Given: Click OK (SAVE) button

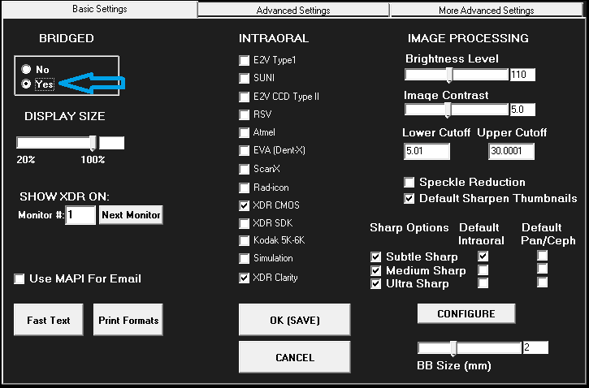Looking at the screenshot, I should (294, 320).
